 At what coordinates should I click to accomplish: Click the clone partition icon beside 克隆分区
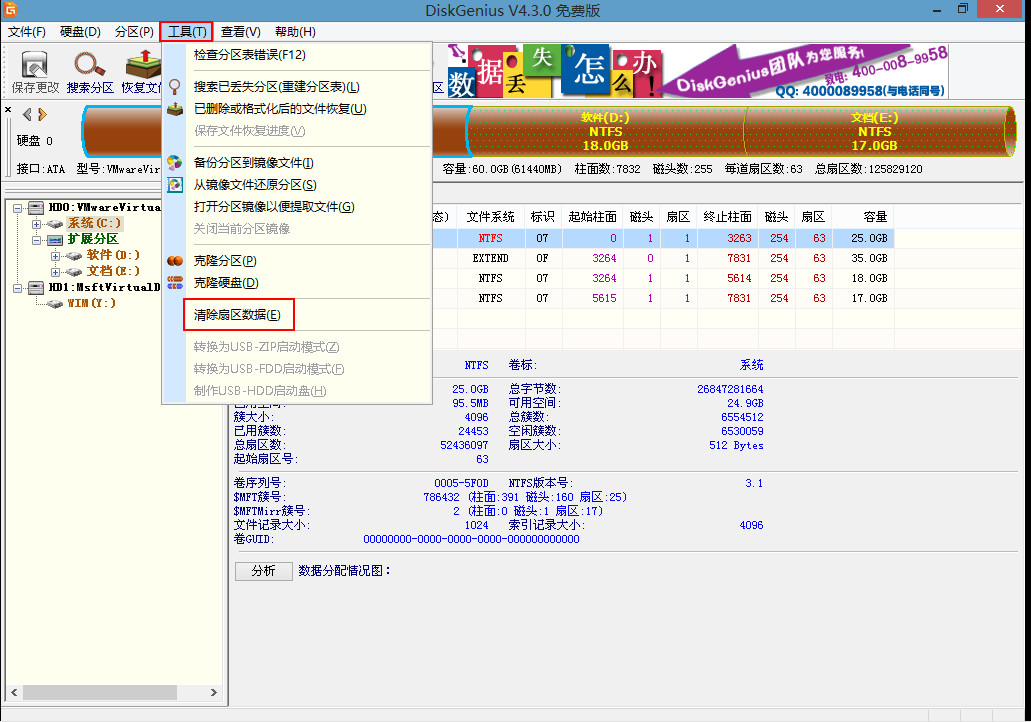click(175, 260)
